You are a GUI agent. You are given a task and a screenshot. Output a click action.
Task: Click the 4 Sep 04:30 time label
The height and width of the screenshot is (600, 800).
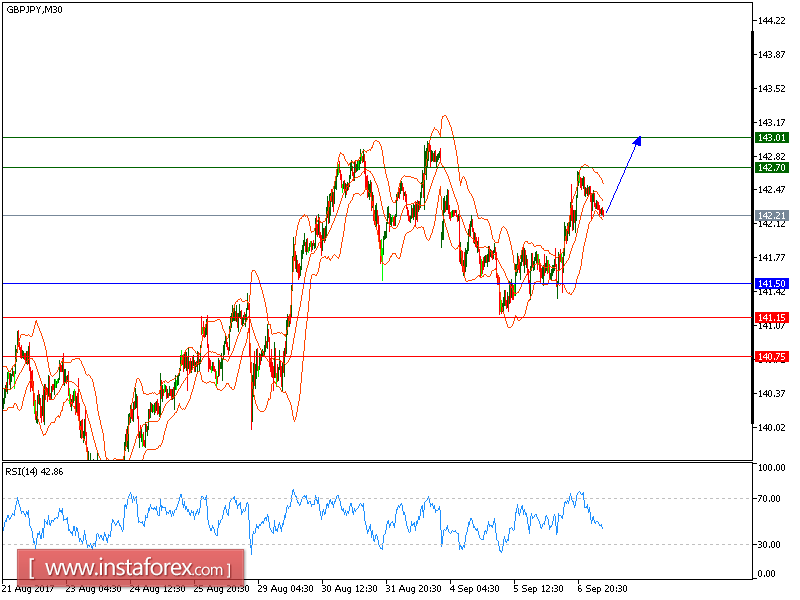coord(474,589)
